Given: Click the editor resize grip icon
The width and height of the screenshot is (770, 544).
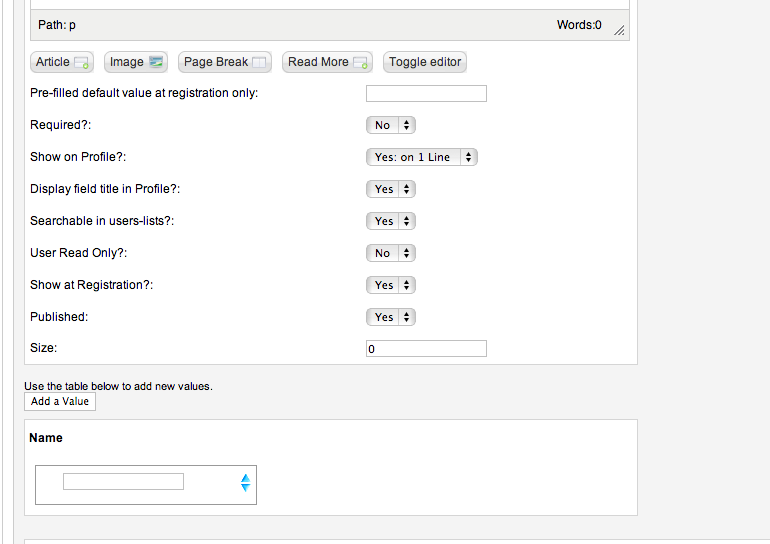Looking at the screenshot, I should tap(619, 30).
